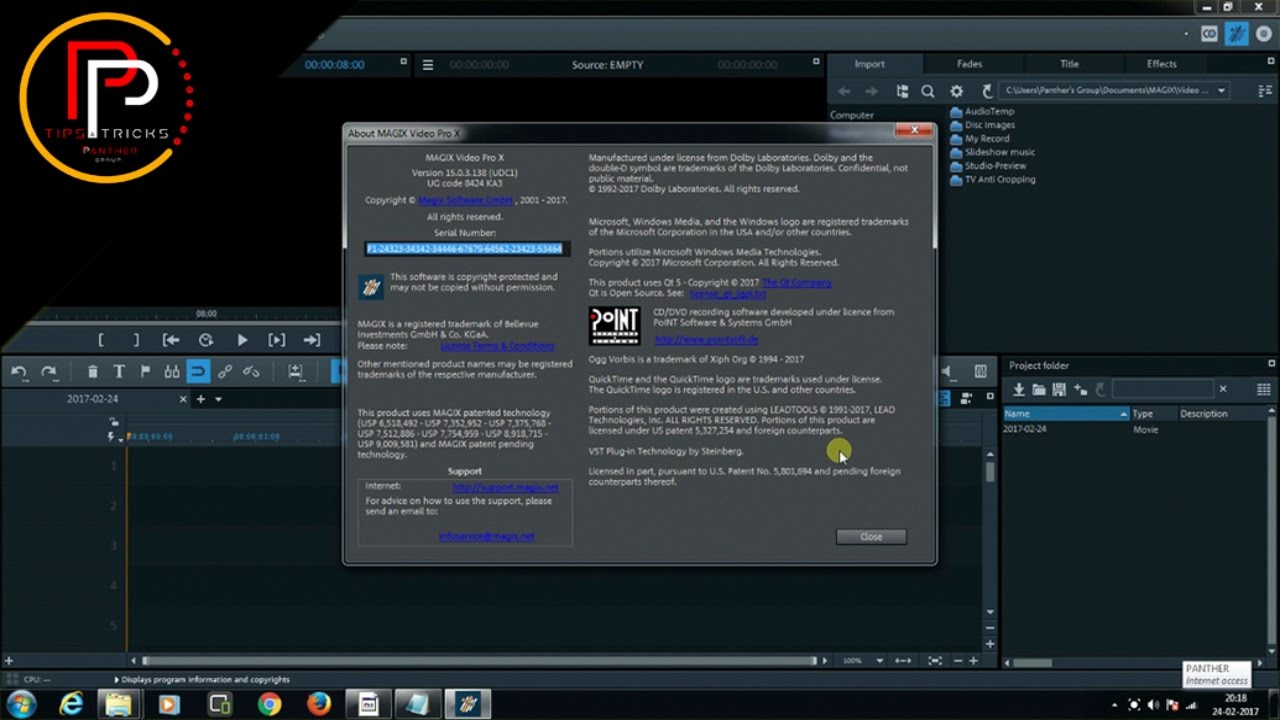
Task: Change media pool list view icon
Action: tap(1264, 91)
